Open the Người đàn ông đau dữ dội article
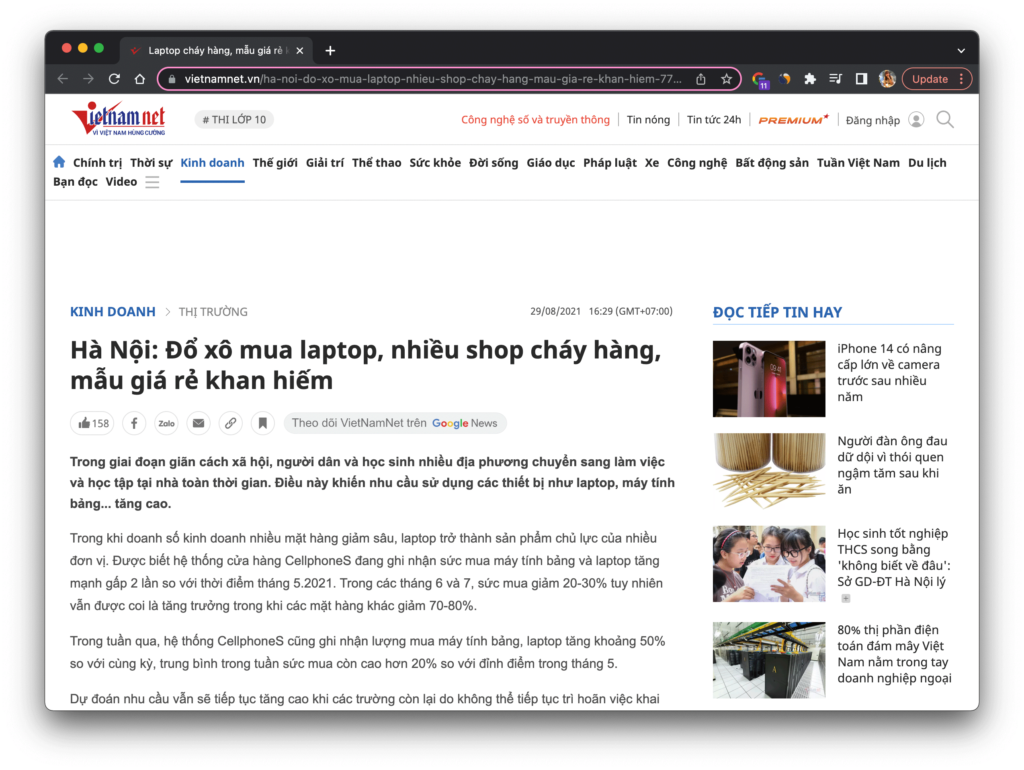The width and height of the screenshot is (1024, 770). click(892, 465)
